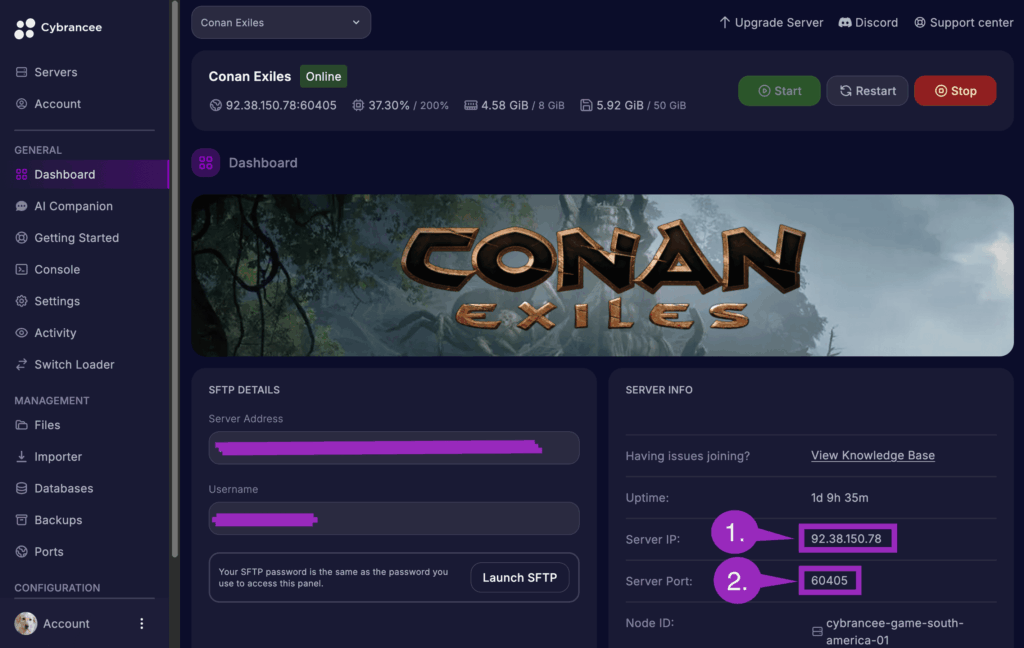Viewport: 1024px width, 648px height.
Task: Click Node ID cybrancee-game-south-america-01
Action: coord(894,632)
